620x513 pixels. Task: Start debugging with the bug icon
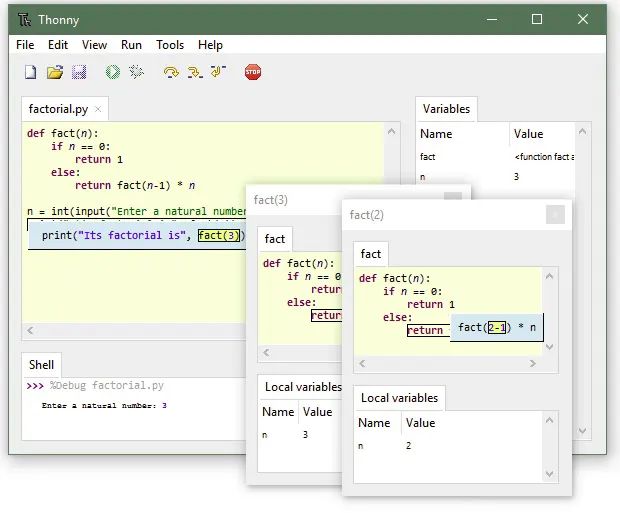136,72
